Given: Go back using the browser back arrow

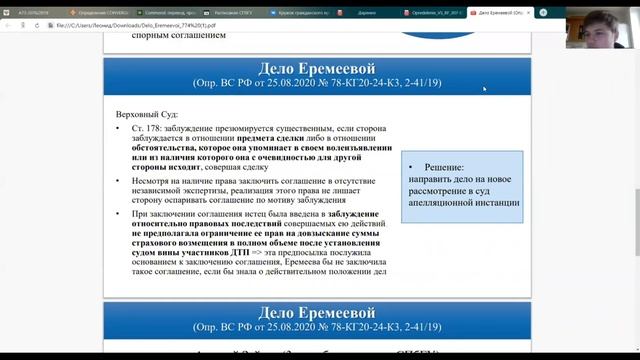Looking at the screenshot, I should (8, 25).
